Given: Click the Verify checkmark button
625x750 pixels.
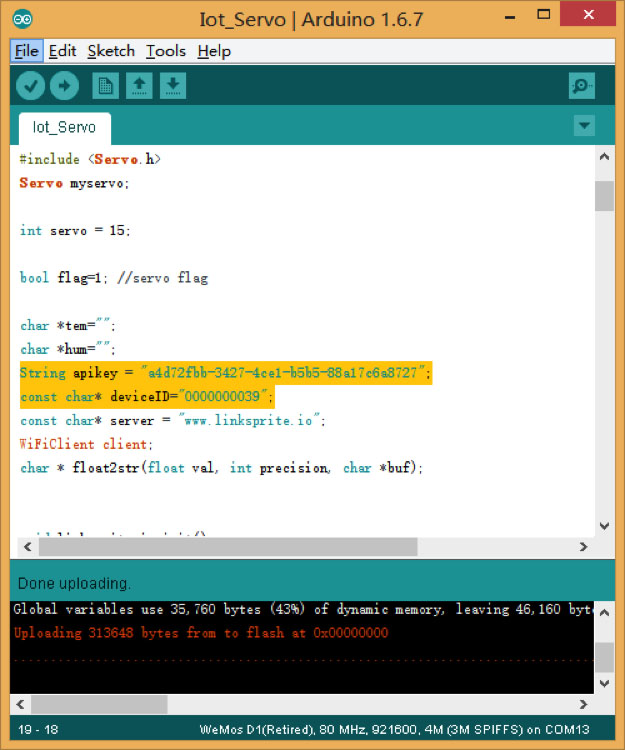Looking at the screenshot, I should [x=31, y=86].
